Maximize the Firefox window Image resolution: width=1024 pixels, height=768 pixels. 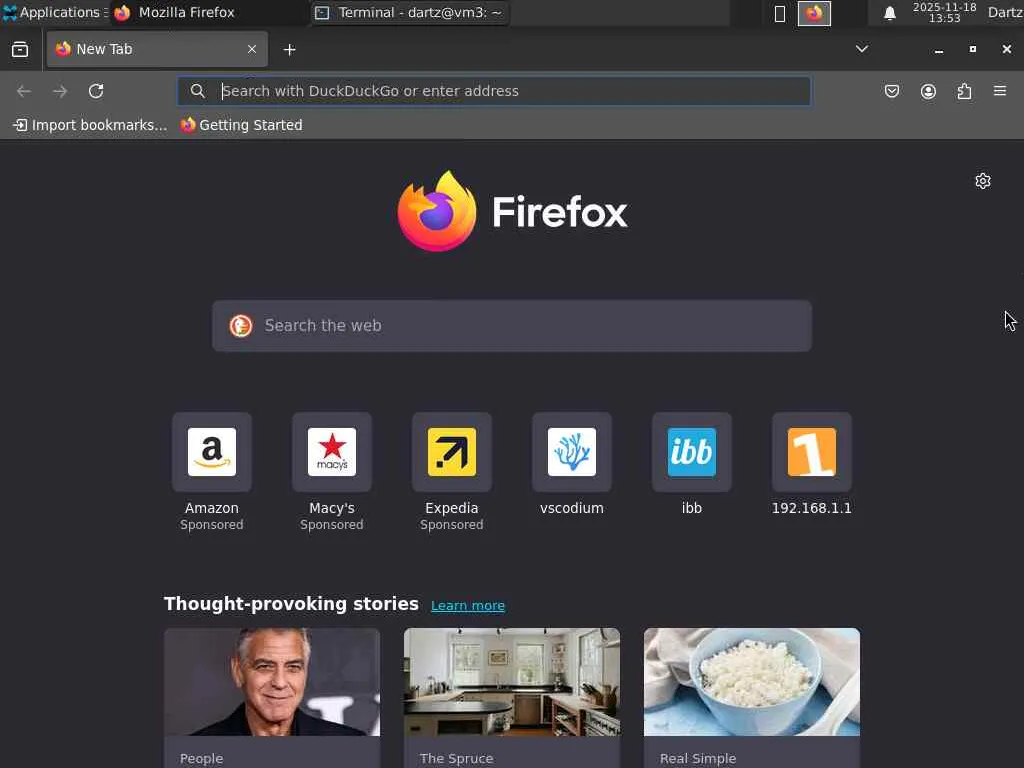point(972,49)
